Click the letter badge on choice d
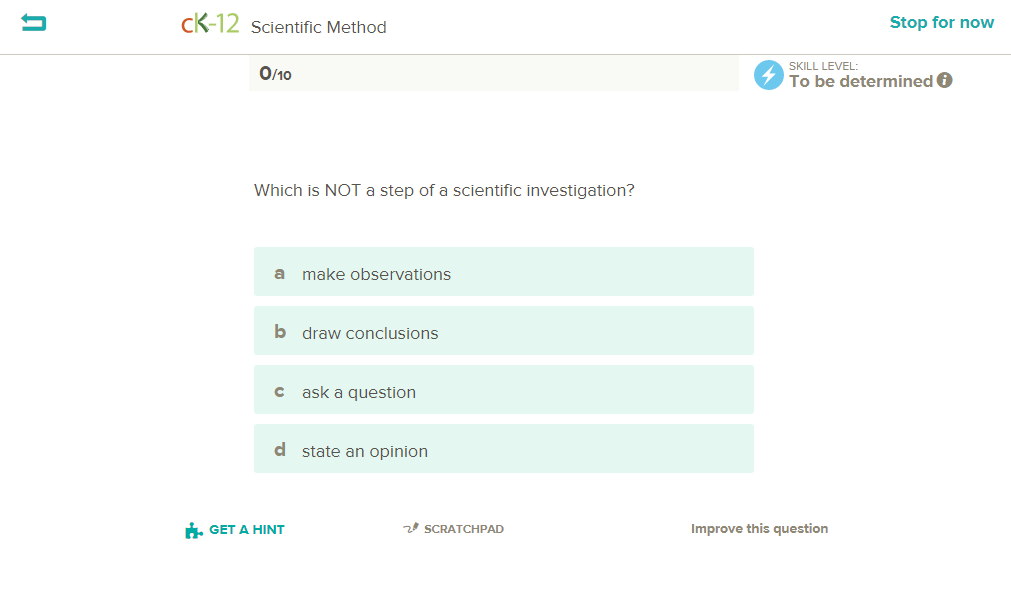 tap(279, 450)
